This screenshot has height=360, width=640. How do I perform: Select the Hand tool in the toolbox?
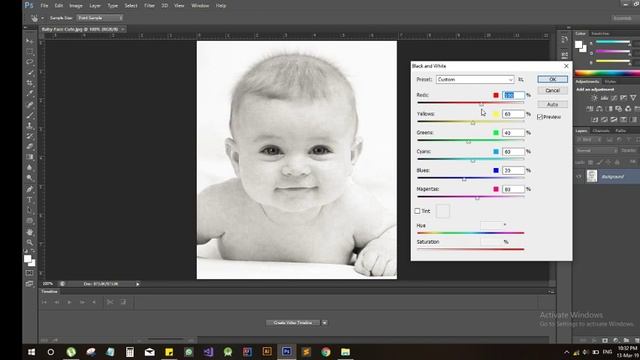click(29, 232)
